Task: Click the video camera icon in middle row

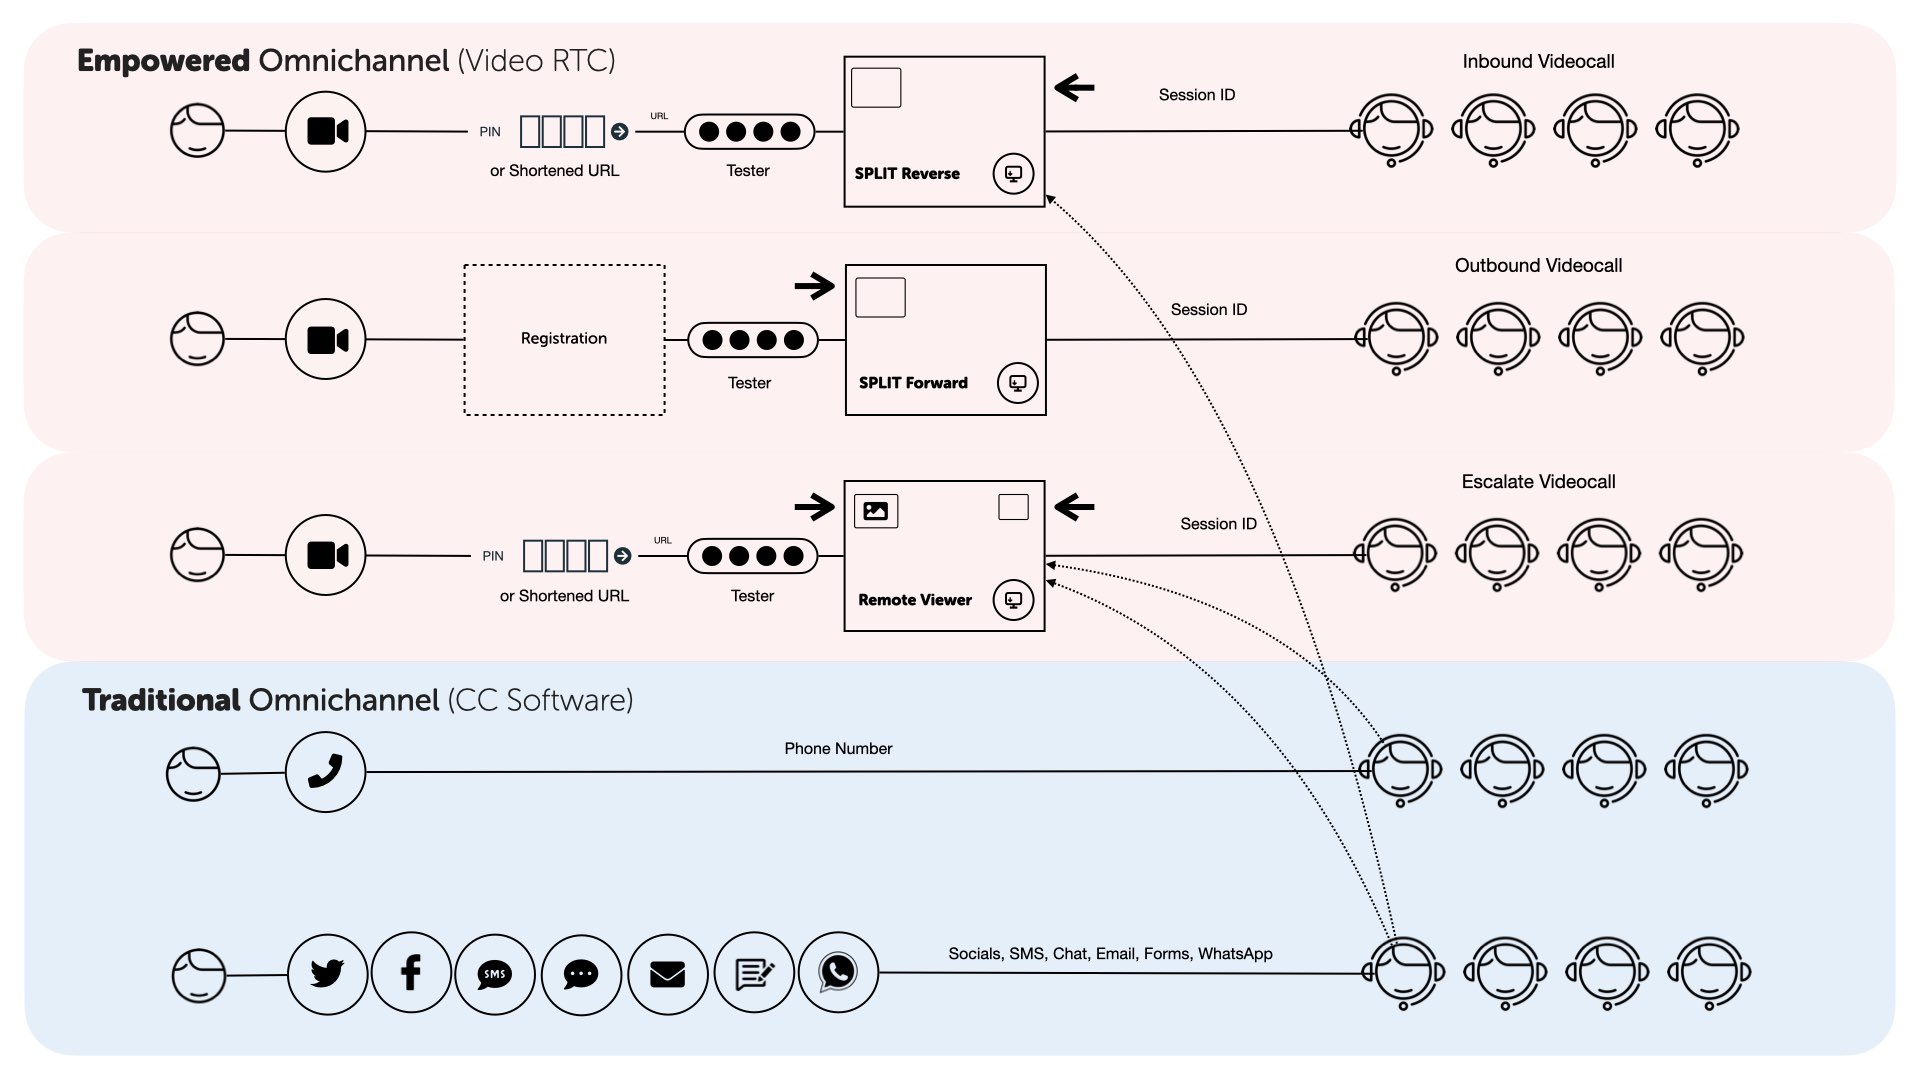Action: [x=326, y=340]
